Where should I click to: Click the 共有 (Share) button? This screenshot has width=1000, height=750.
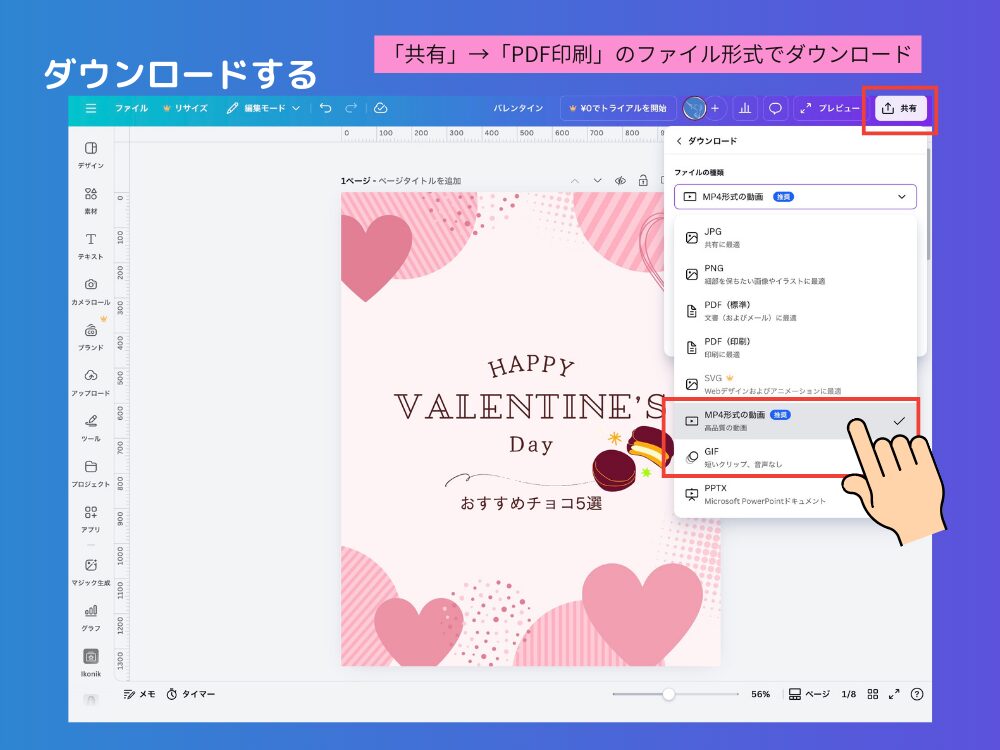(901, 108)
